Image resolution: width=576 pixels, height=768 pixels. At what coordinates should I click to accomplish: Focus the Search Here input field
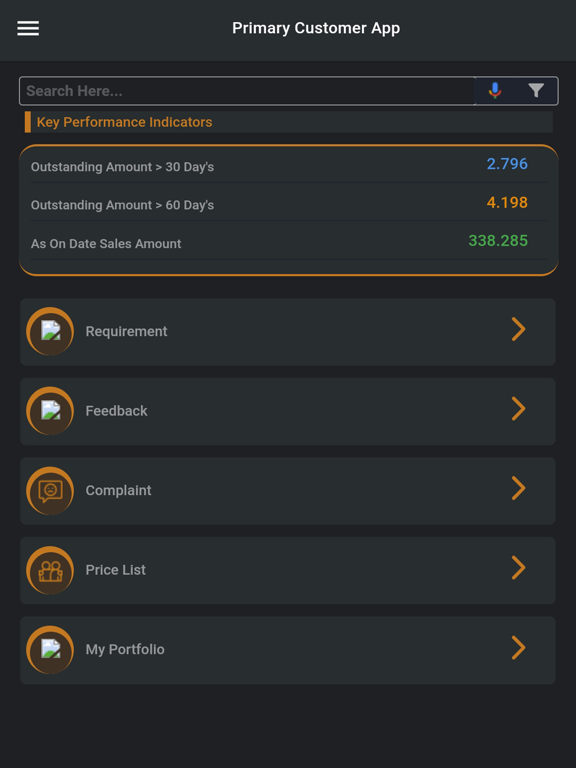pyautogui.click(x=247, y=91)
